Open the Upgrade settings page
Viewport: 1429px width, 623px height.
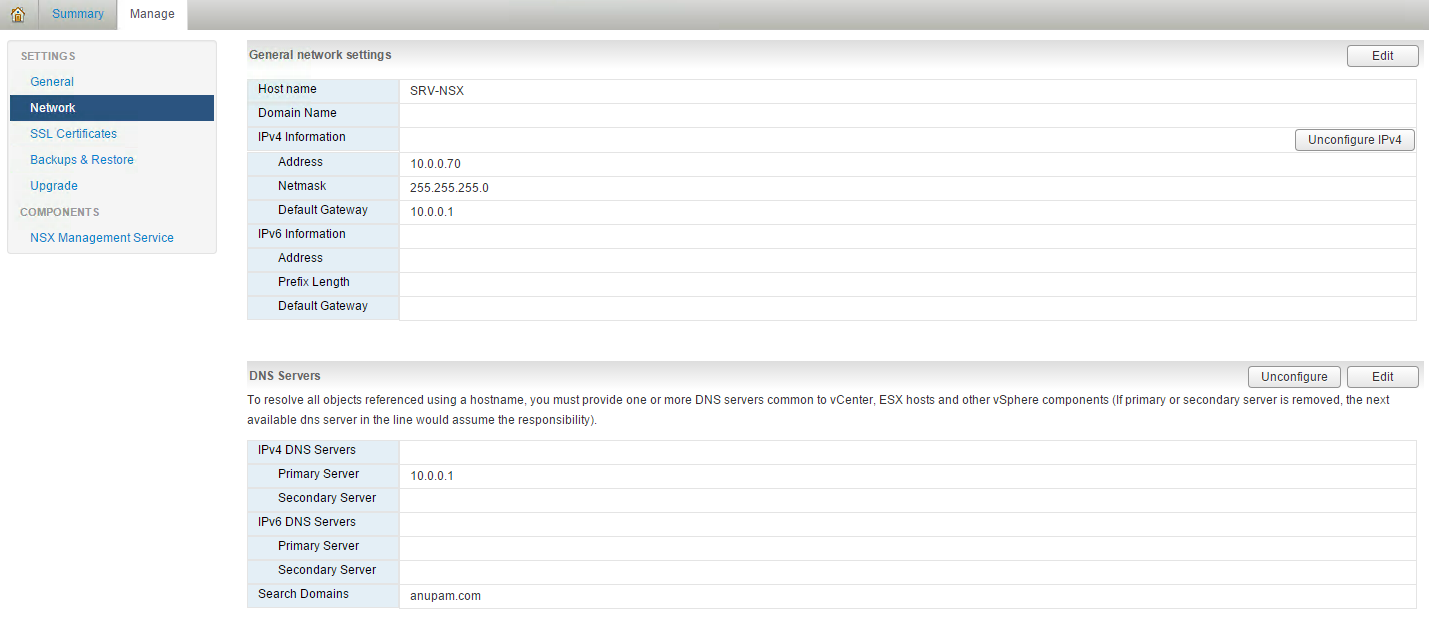click(54, 186)
